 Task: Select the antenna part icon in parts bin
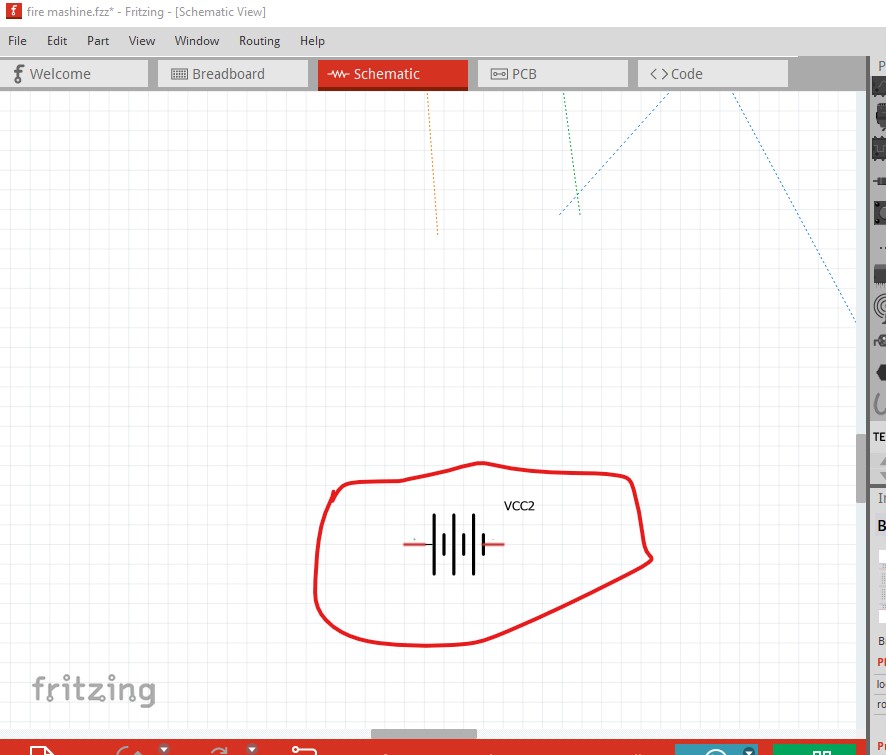coord(880,306)
